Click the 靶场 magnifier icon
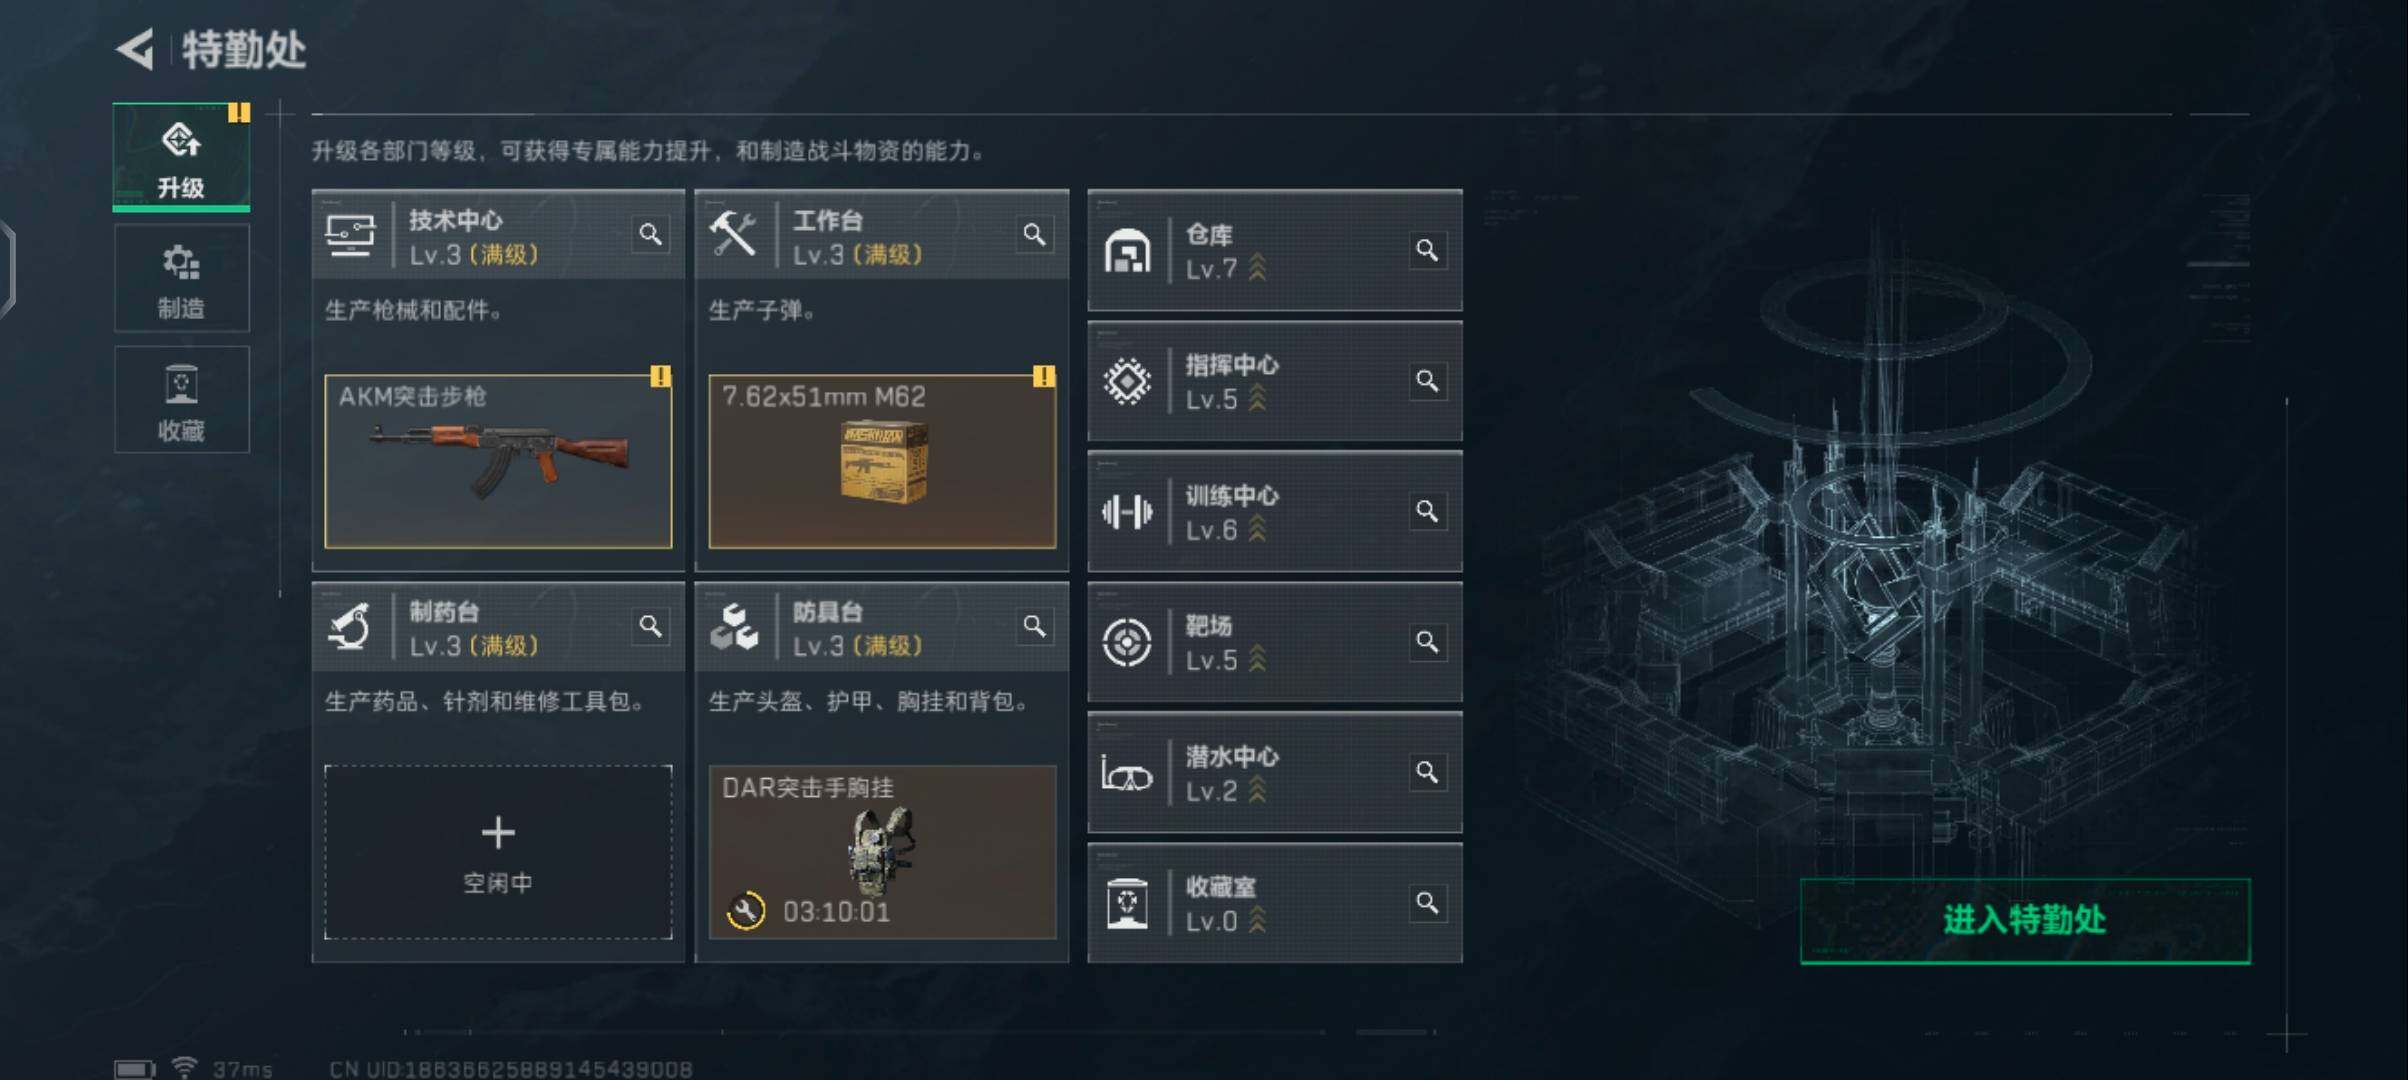The image size is (2408, 1080). pos(1427,642)
